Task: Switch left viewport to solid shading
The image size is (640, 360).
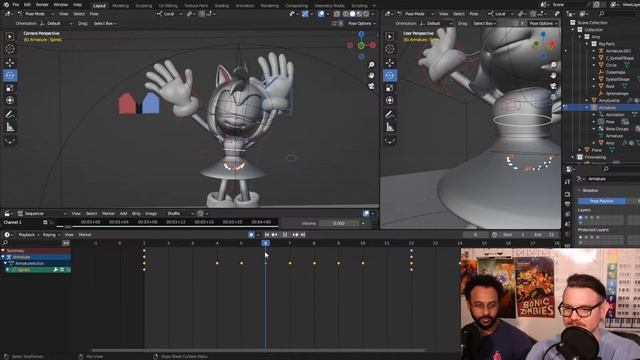Action: point(353,14)
